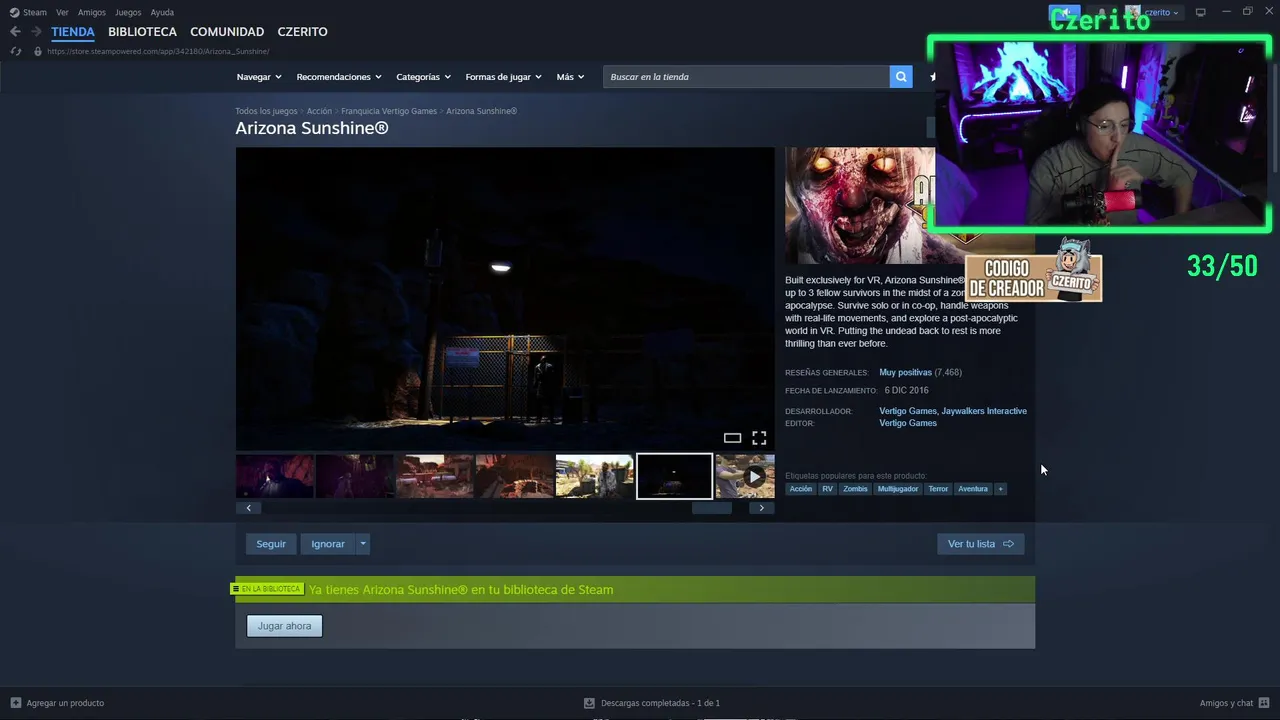The image size is (1280, 720).
Task: Open the Amigos y chat icon
Action: pos(1264,703)
